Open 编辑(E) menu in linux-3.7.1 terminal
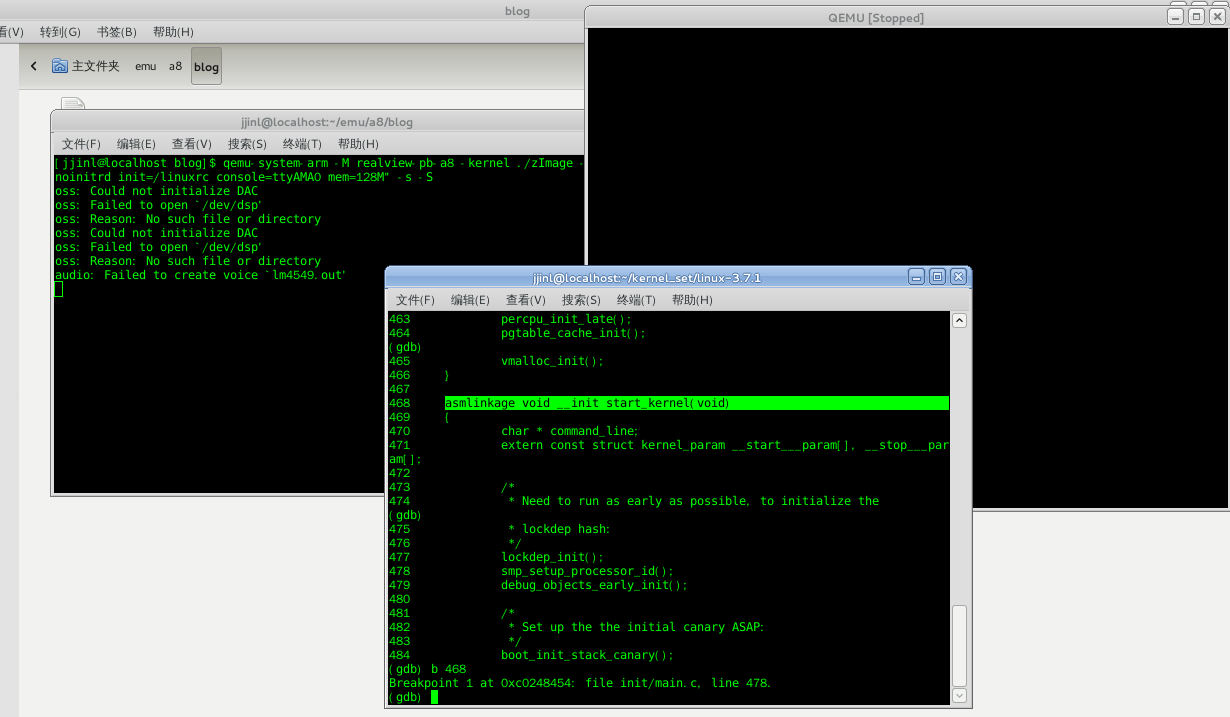The height and width of the screenshot is (717, 1230). coord(470,300)
